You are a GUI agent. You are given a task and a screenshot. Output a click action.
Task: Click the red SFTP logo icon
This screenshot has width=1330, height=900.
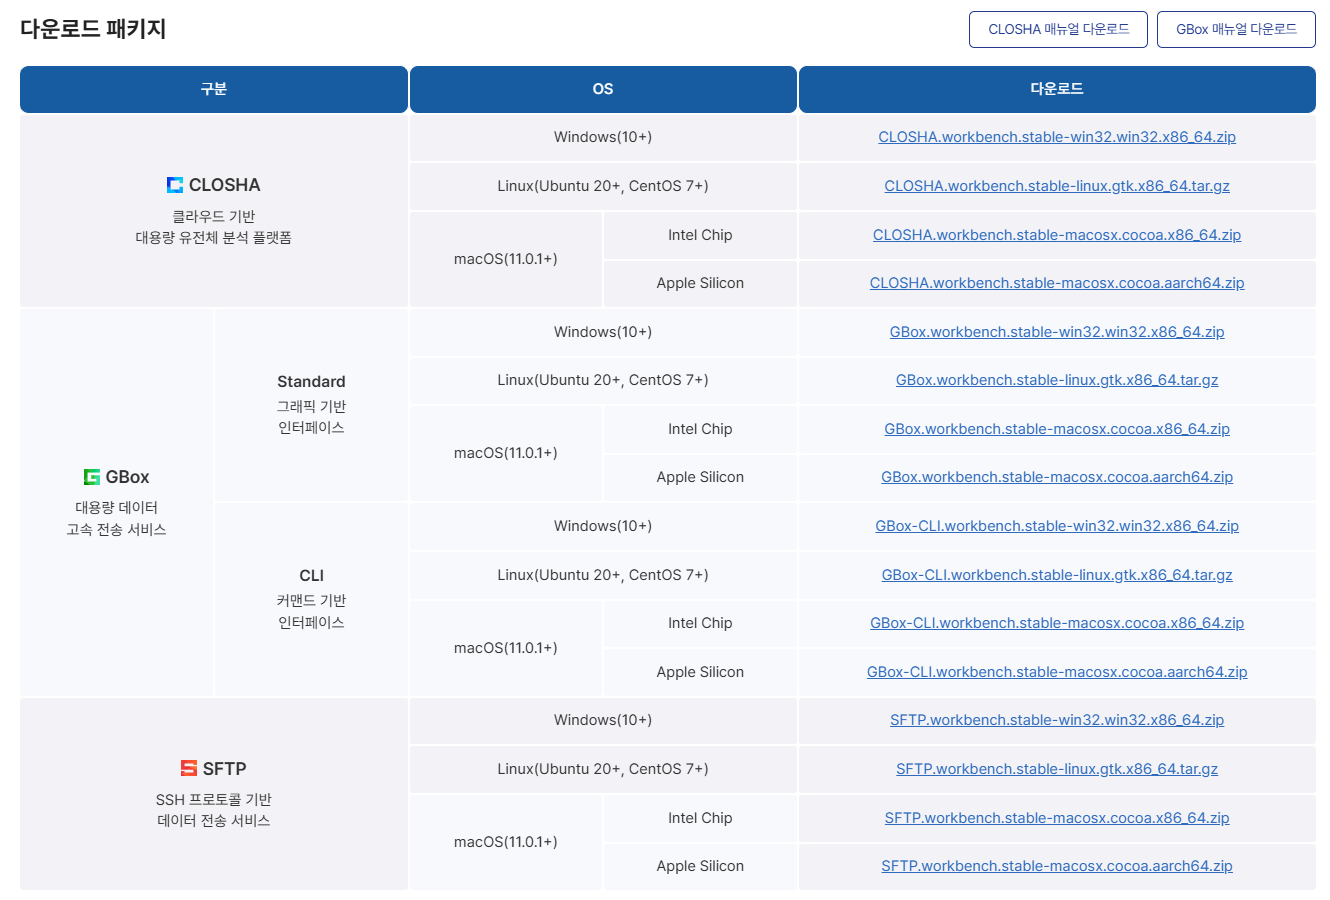click(x=189, y=768)
